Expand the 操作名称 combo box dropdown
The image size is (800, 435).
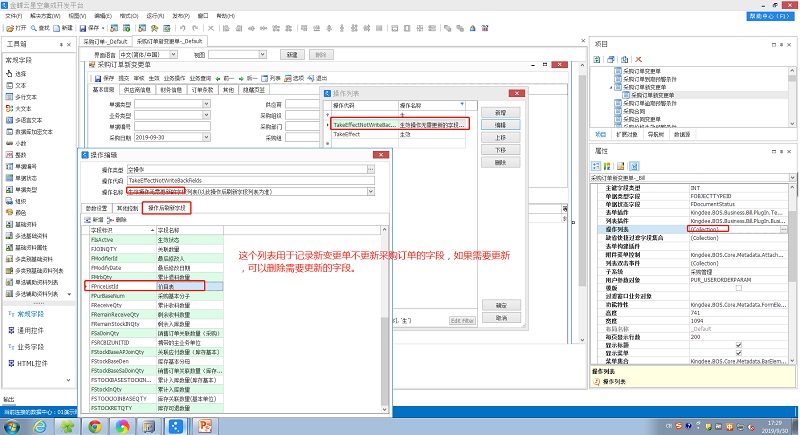click(x=372, y=190)
